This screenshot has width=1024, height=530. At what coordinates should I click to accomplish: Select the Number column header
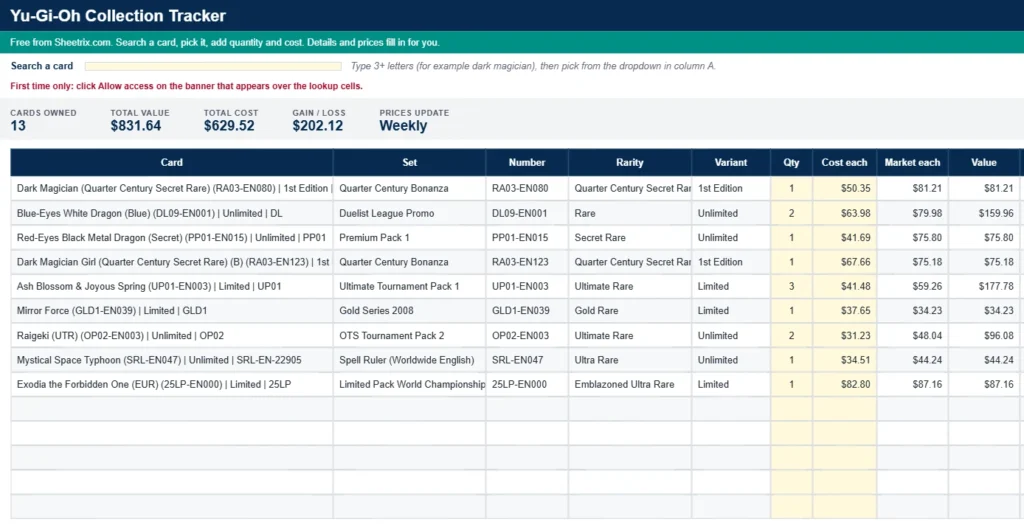(x=527, y=163)
